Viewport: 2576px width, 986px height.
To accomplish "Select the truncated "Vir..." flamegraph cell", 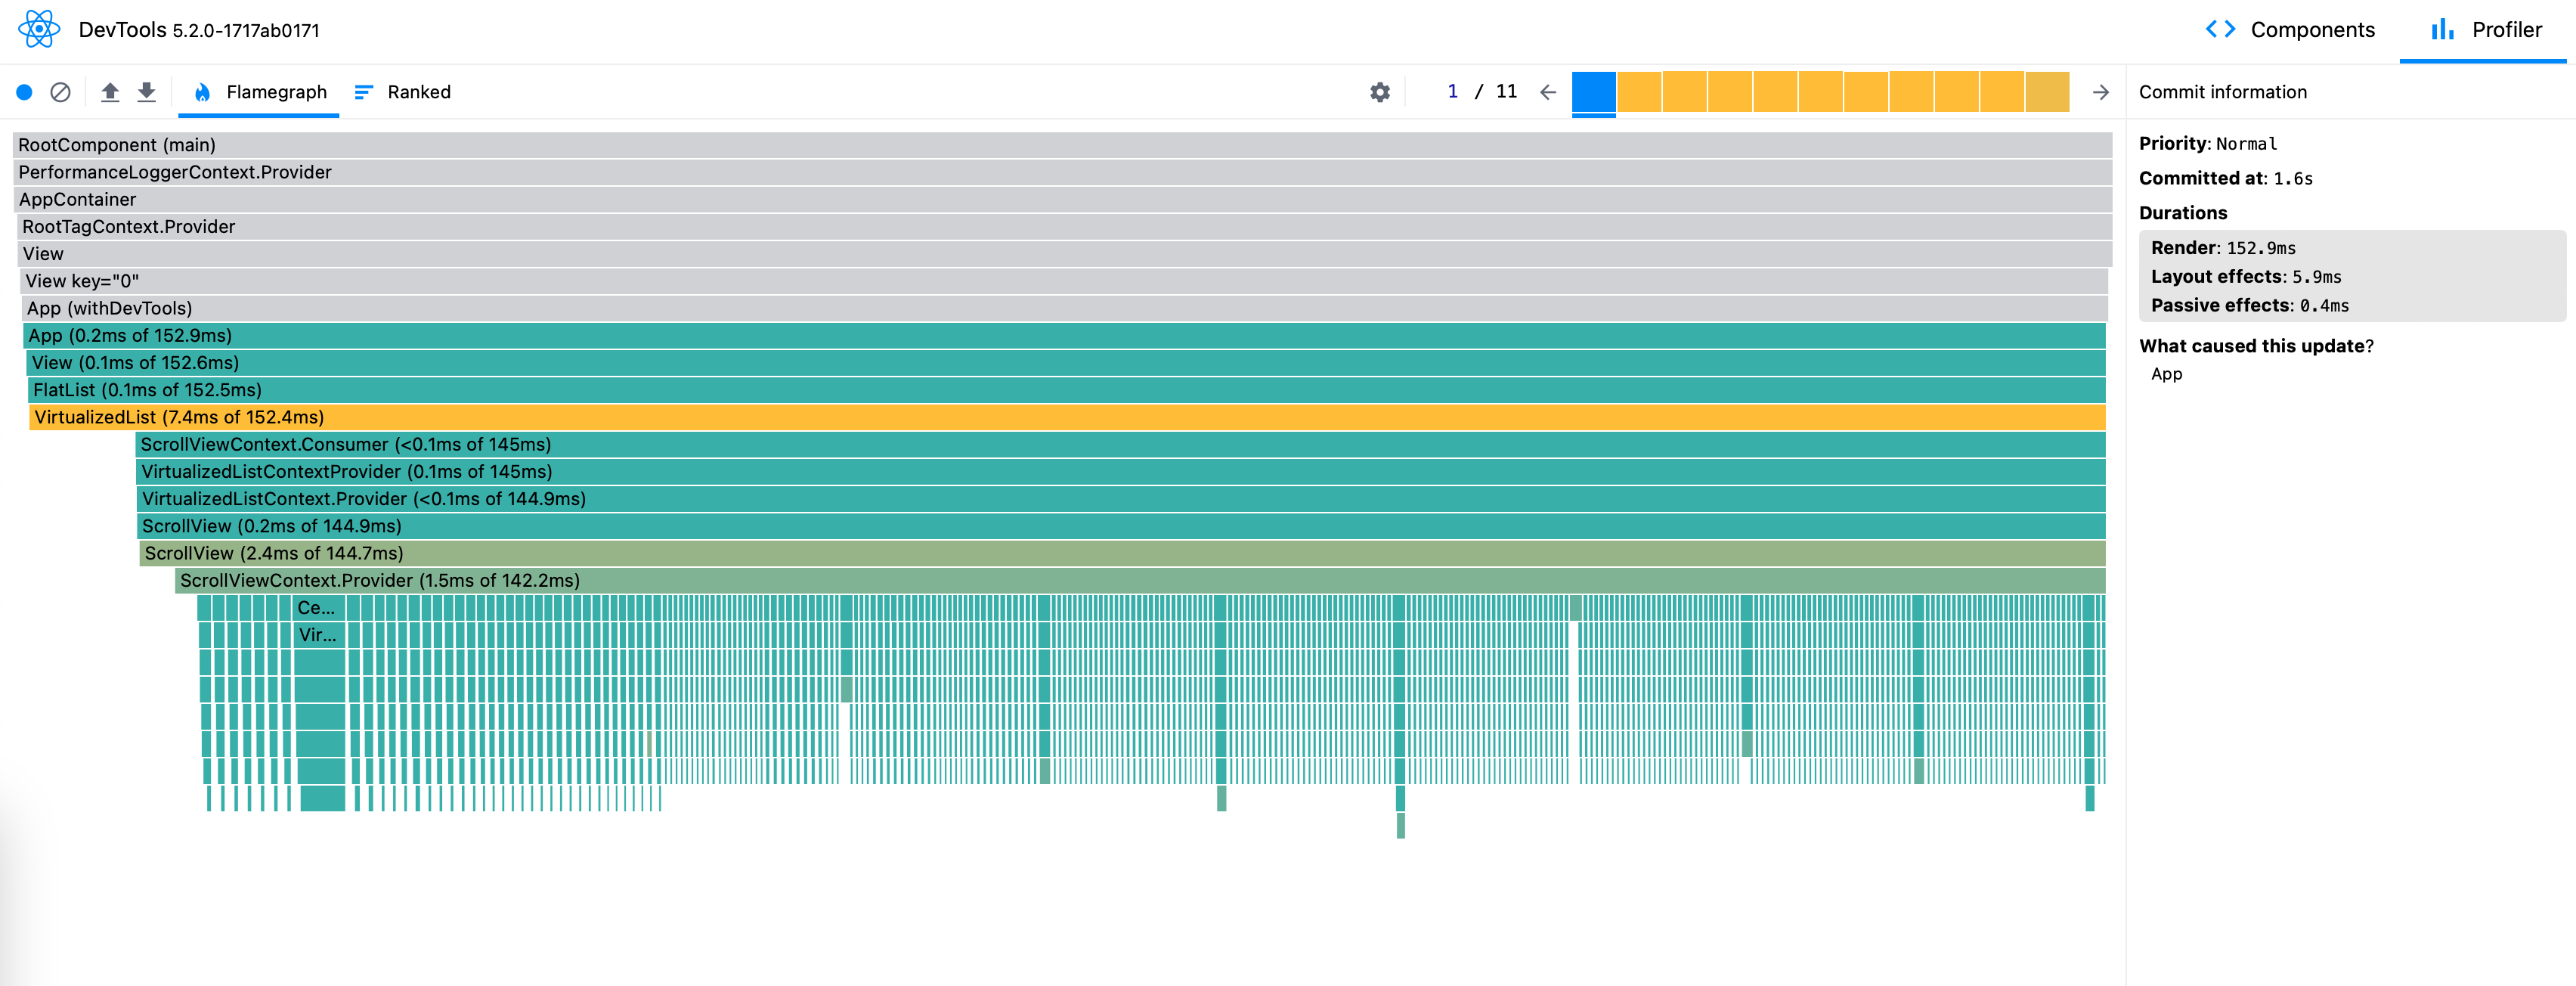I will (320, 635).
